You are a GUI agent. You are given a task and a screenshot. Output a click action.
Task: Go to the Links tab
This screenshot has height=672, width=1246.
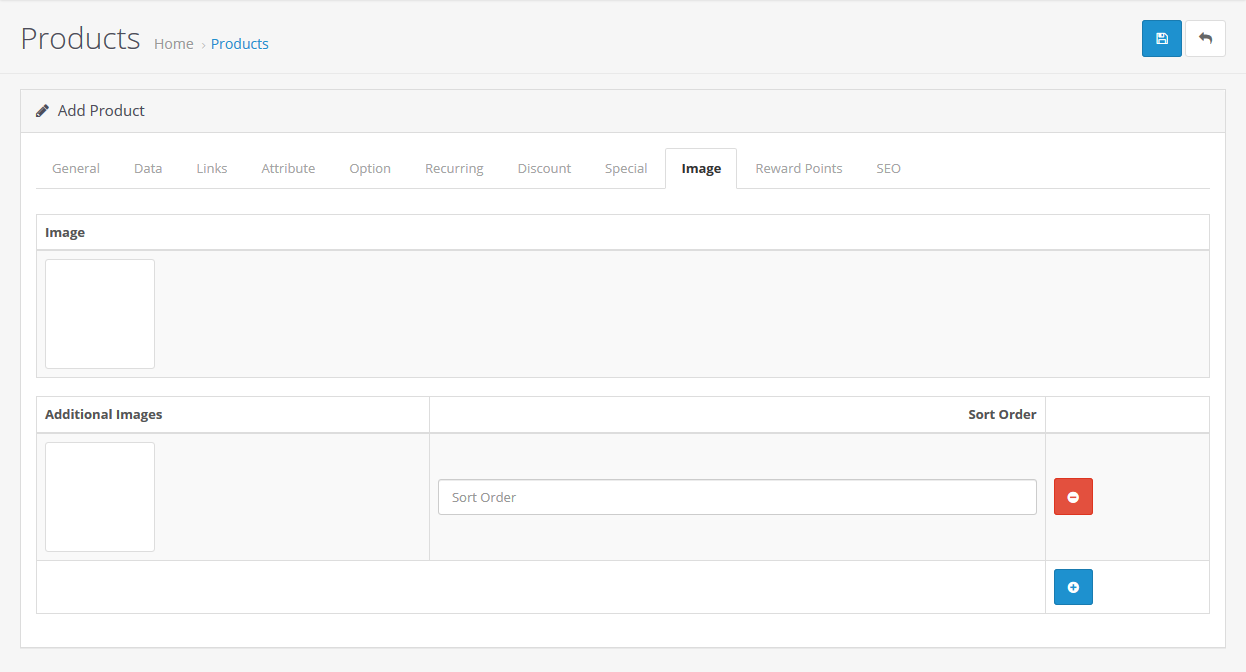point(212,168)
